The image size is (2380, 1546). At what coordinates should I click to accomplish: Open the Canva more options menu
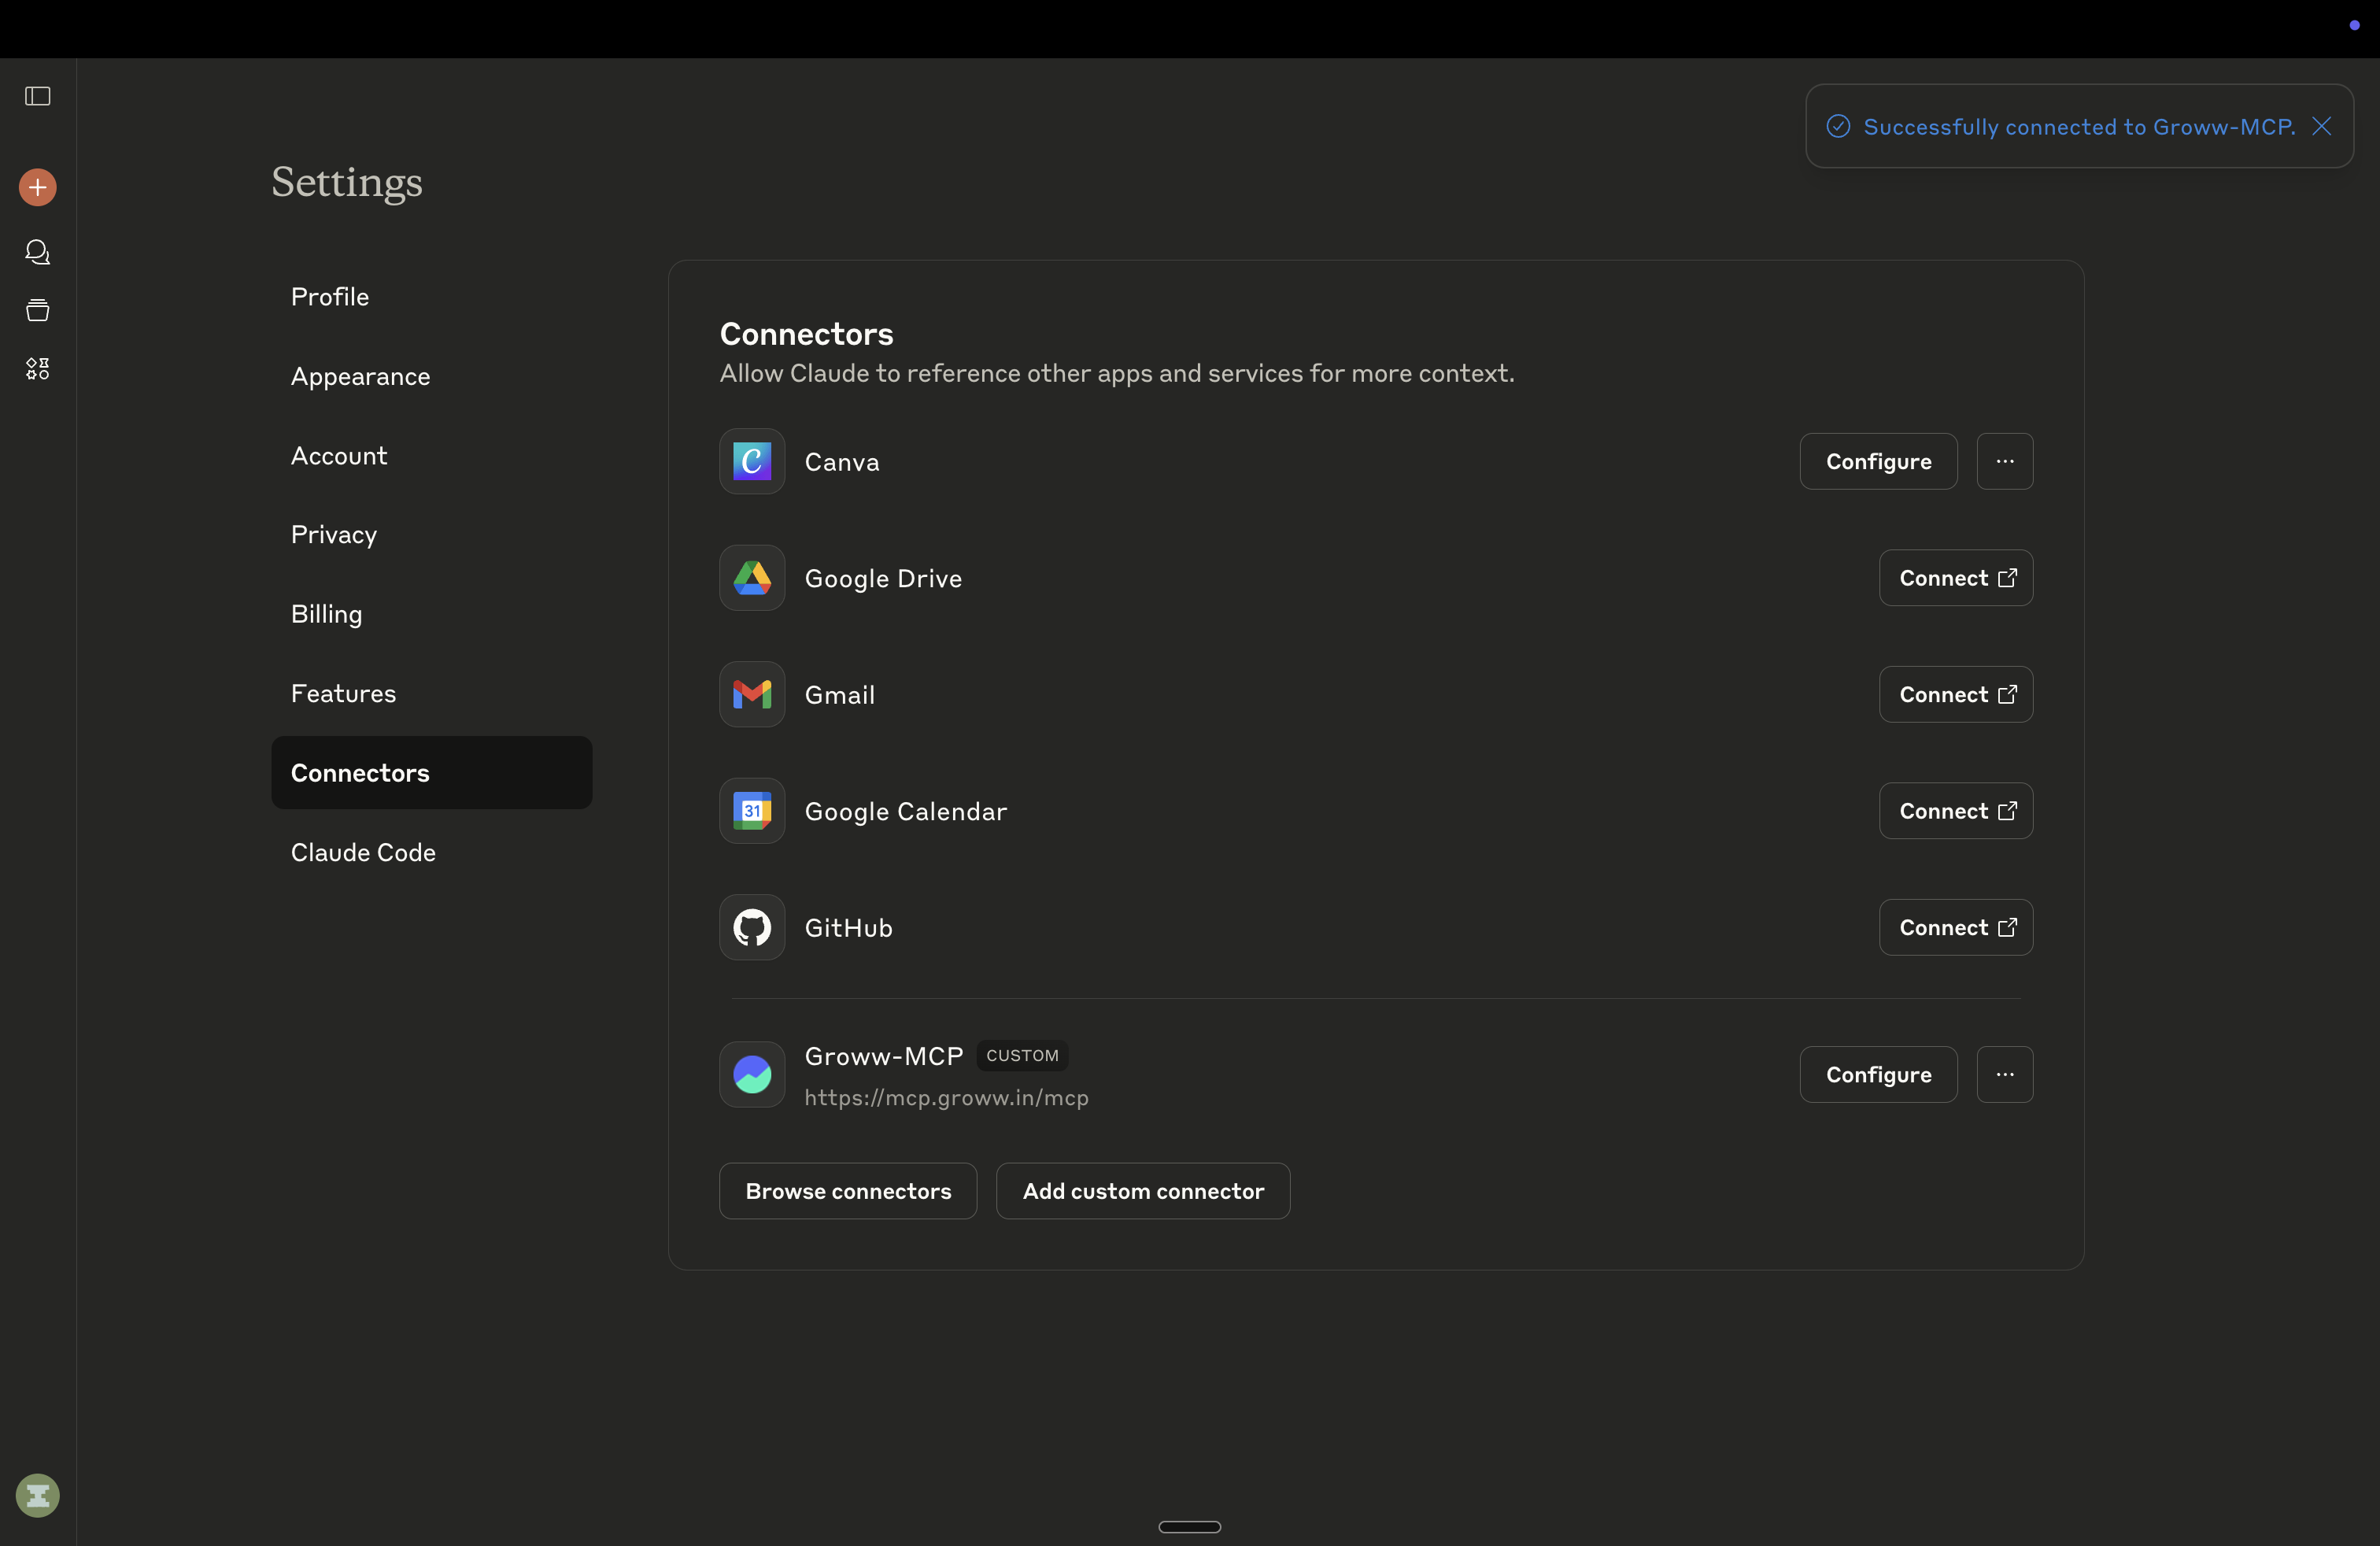tap(2005, 462)
